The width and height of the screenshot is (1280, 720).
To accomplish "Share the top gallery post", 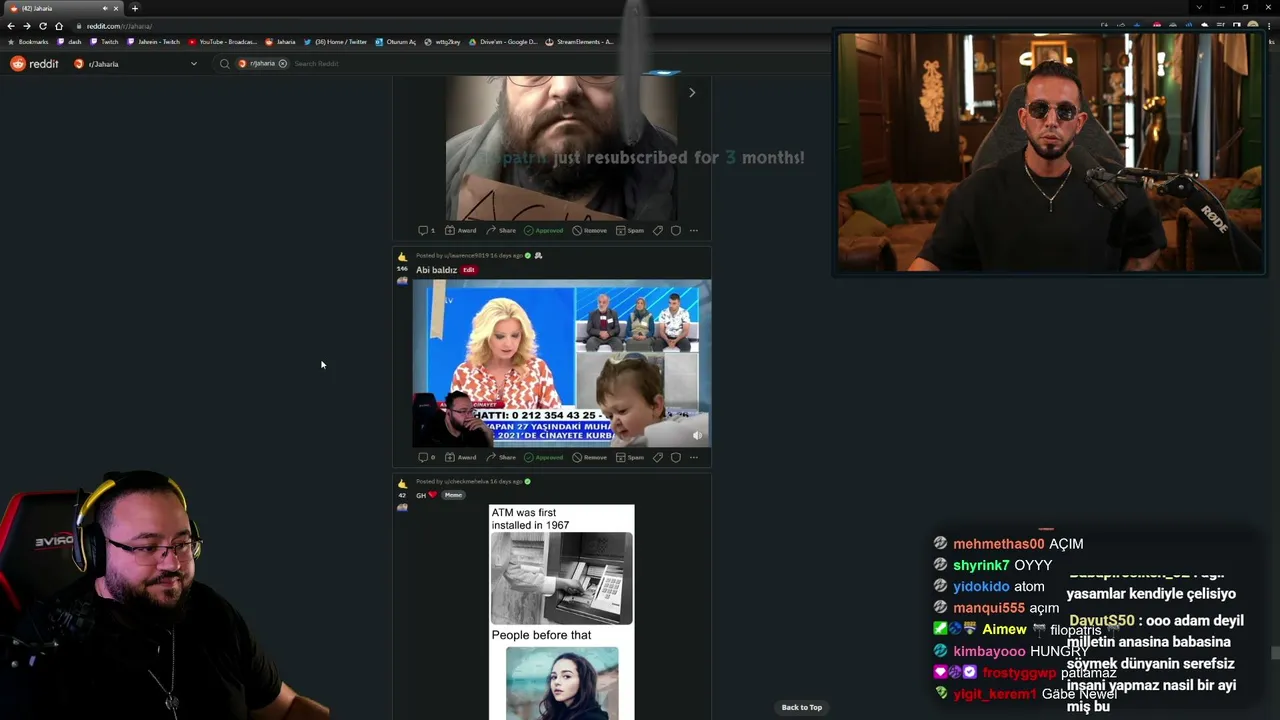I will coord(502,231).
